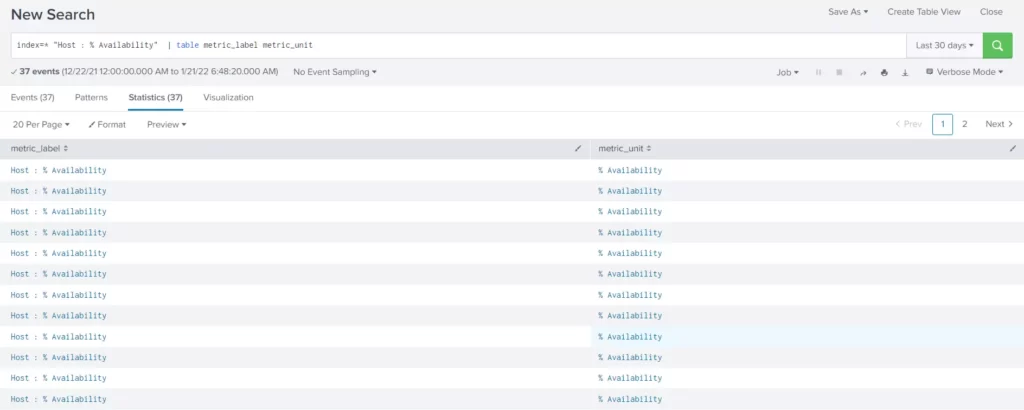
Task: Open the No Event Sampling dropdown
Action: 335,72
